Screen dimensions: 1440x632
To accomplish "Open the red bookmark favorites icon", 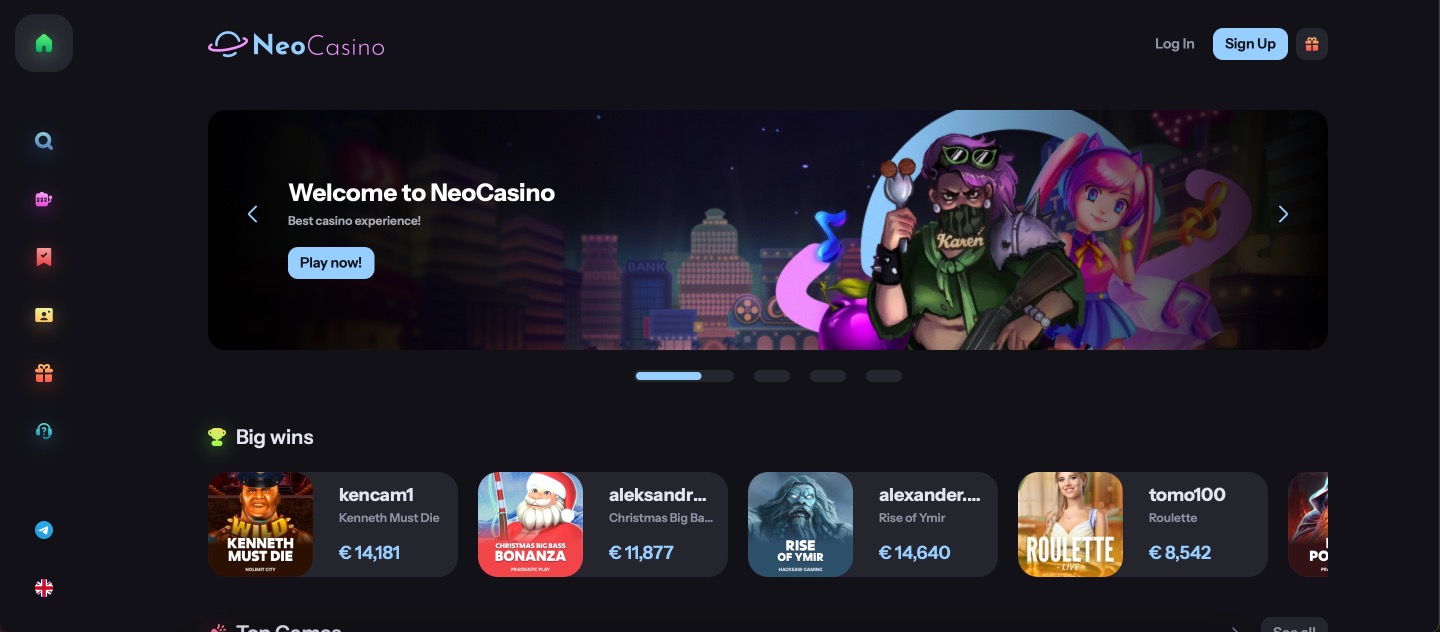I will 44,257.
